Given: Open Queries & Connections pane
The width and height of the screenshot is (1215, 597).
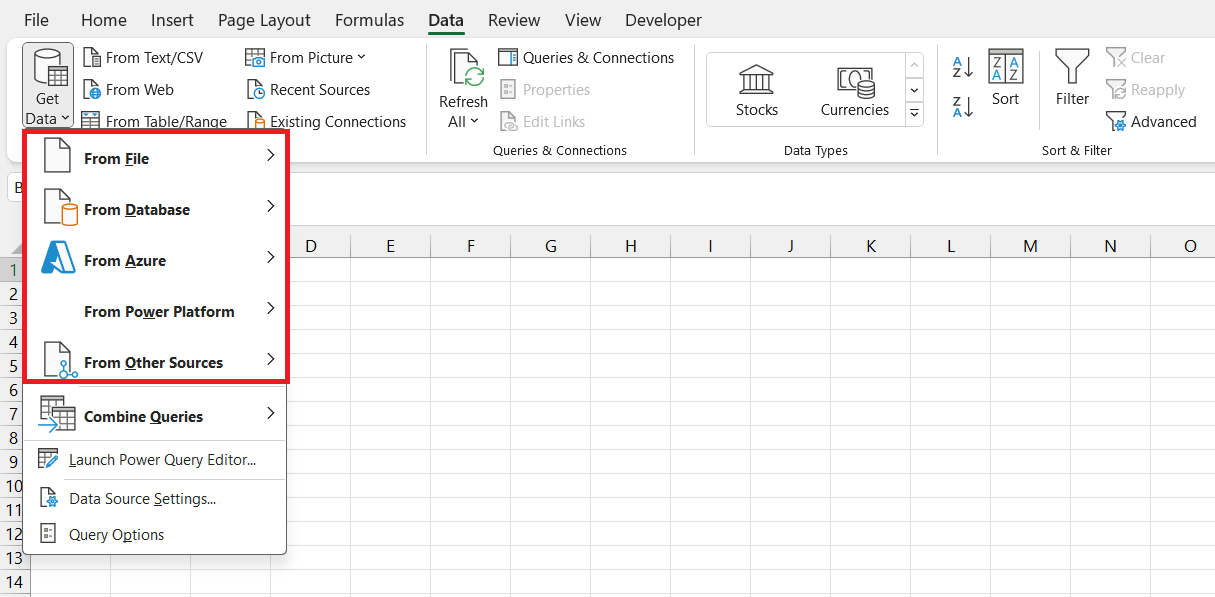Looking at the screenshot, I should 586,58.
